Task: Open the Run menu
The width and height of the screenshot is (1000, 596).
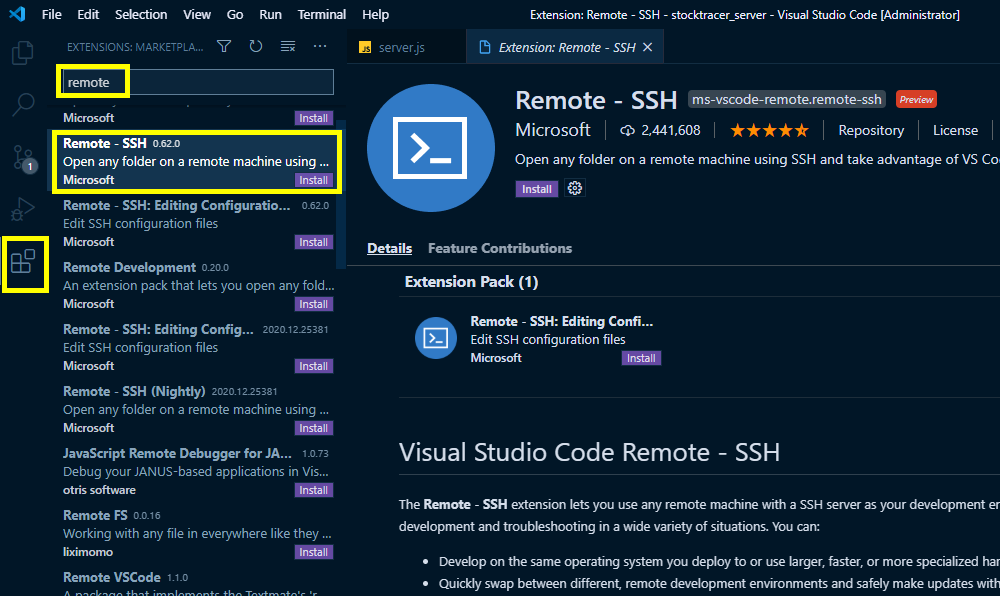Action: pos(270,14)
